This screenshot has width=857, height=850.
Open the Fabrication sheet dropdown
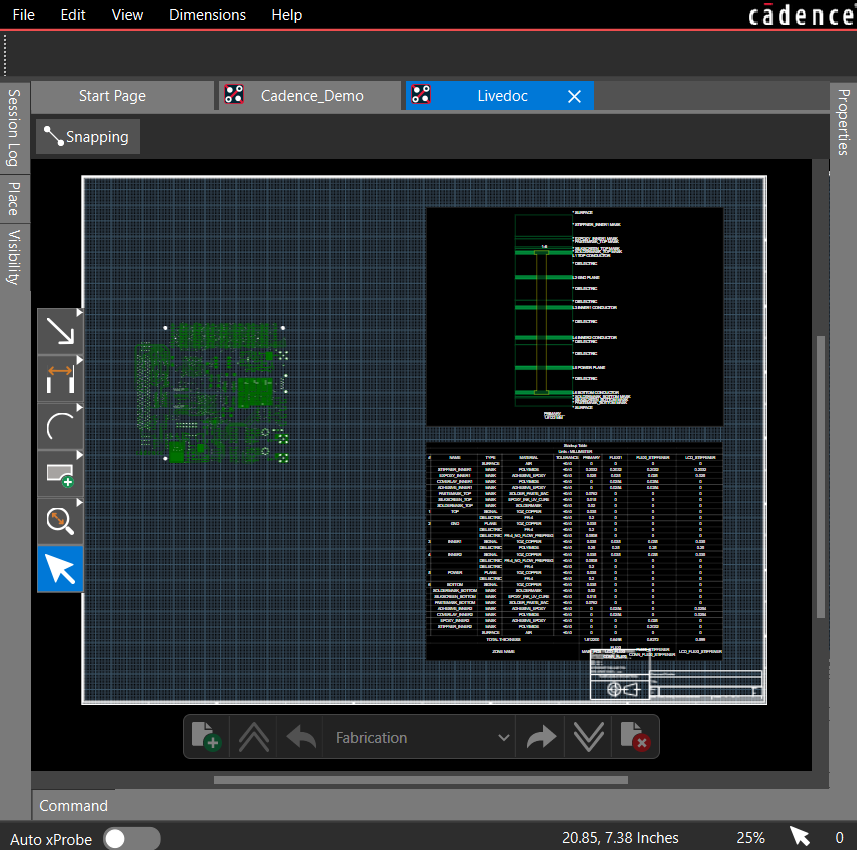[420, 737]
